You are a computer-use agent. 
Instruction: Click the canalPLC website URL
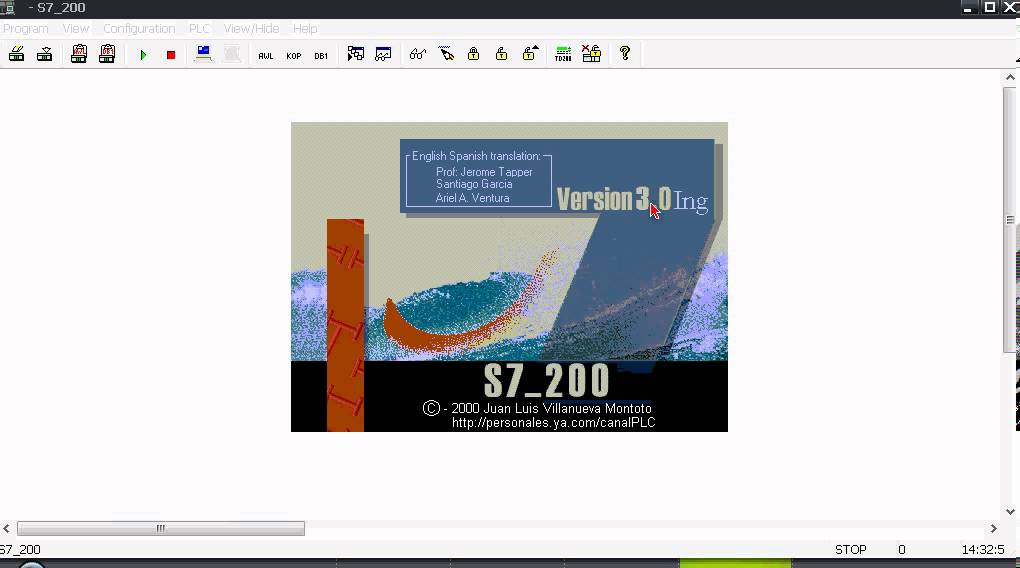point(554,422)
